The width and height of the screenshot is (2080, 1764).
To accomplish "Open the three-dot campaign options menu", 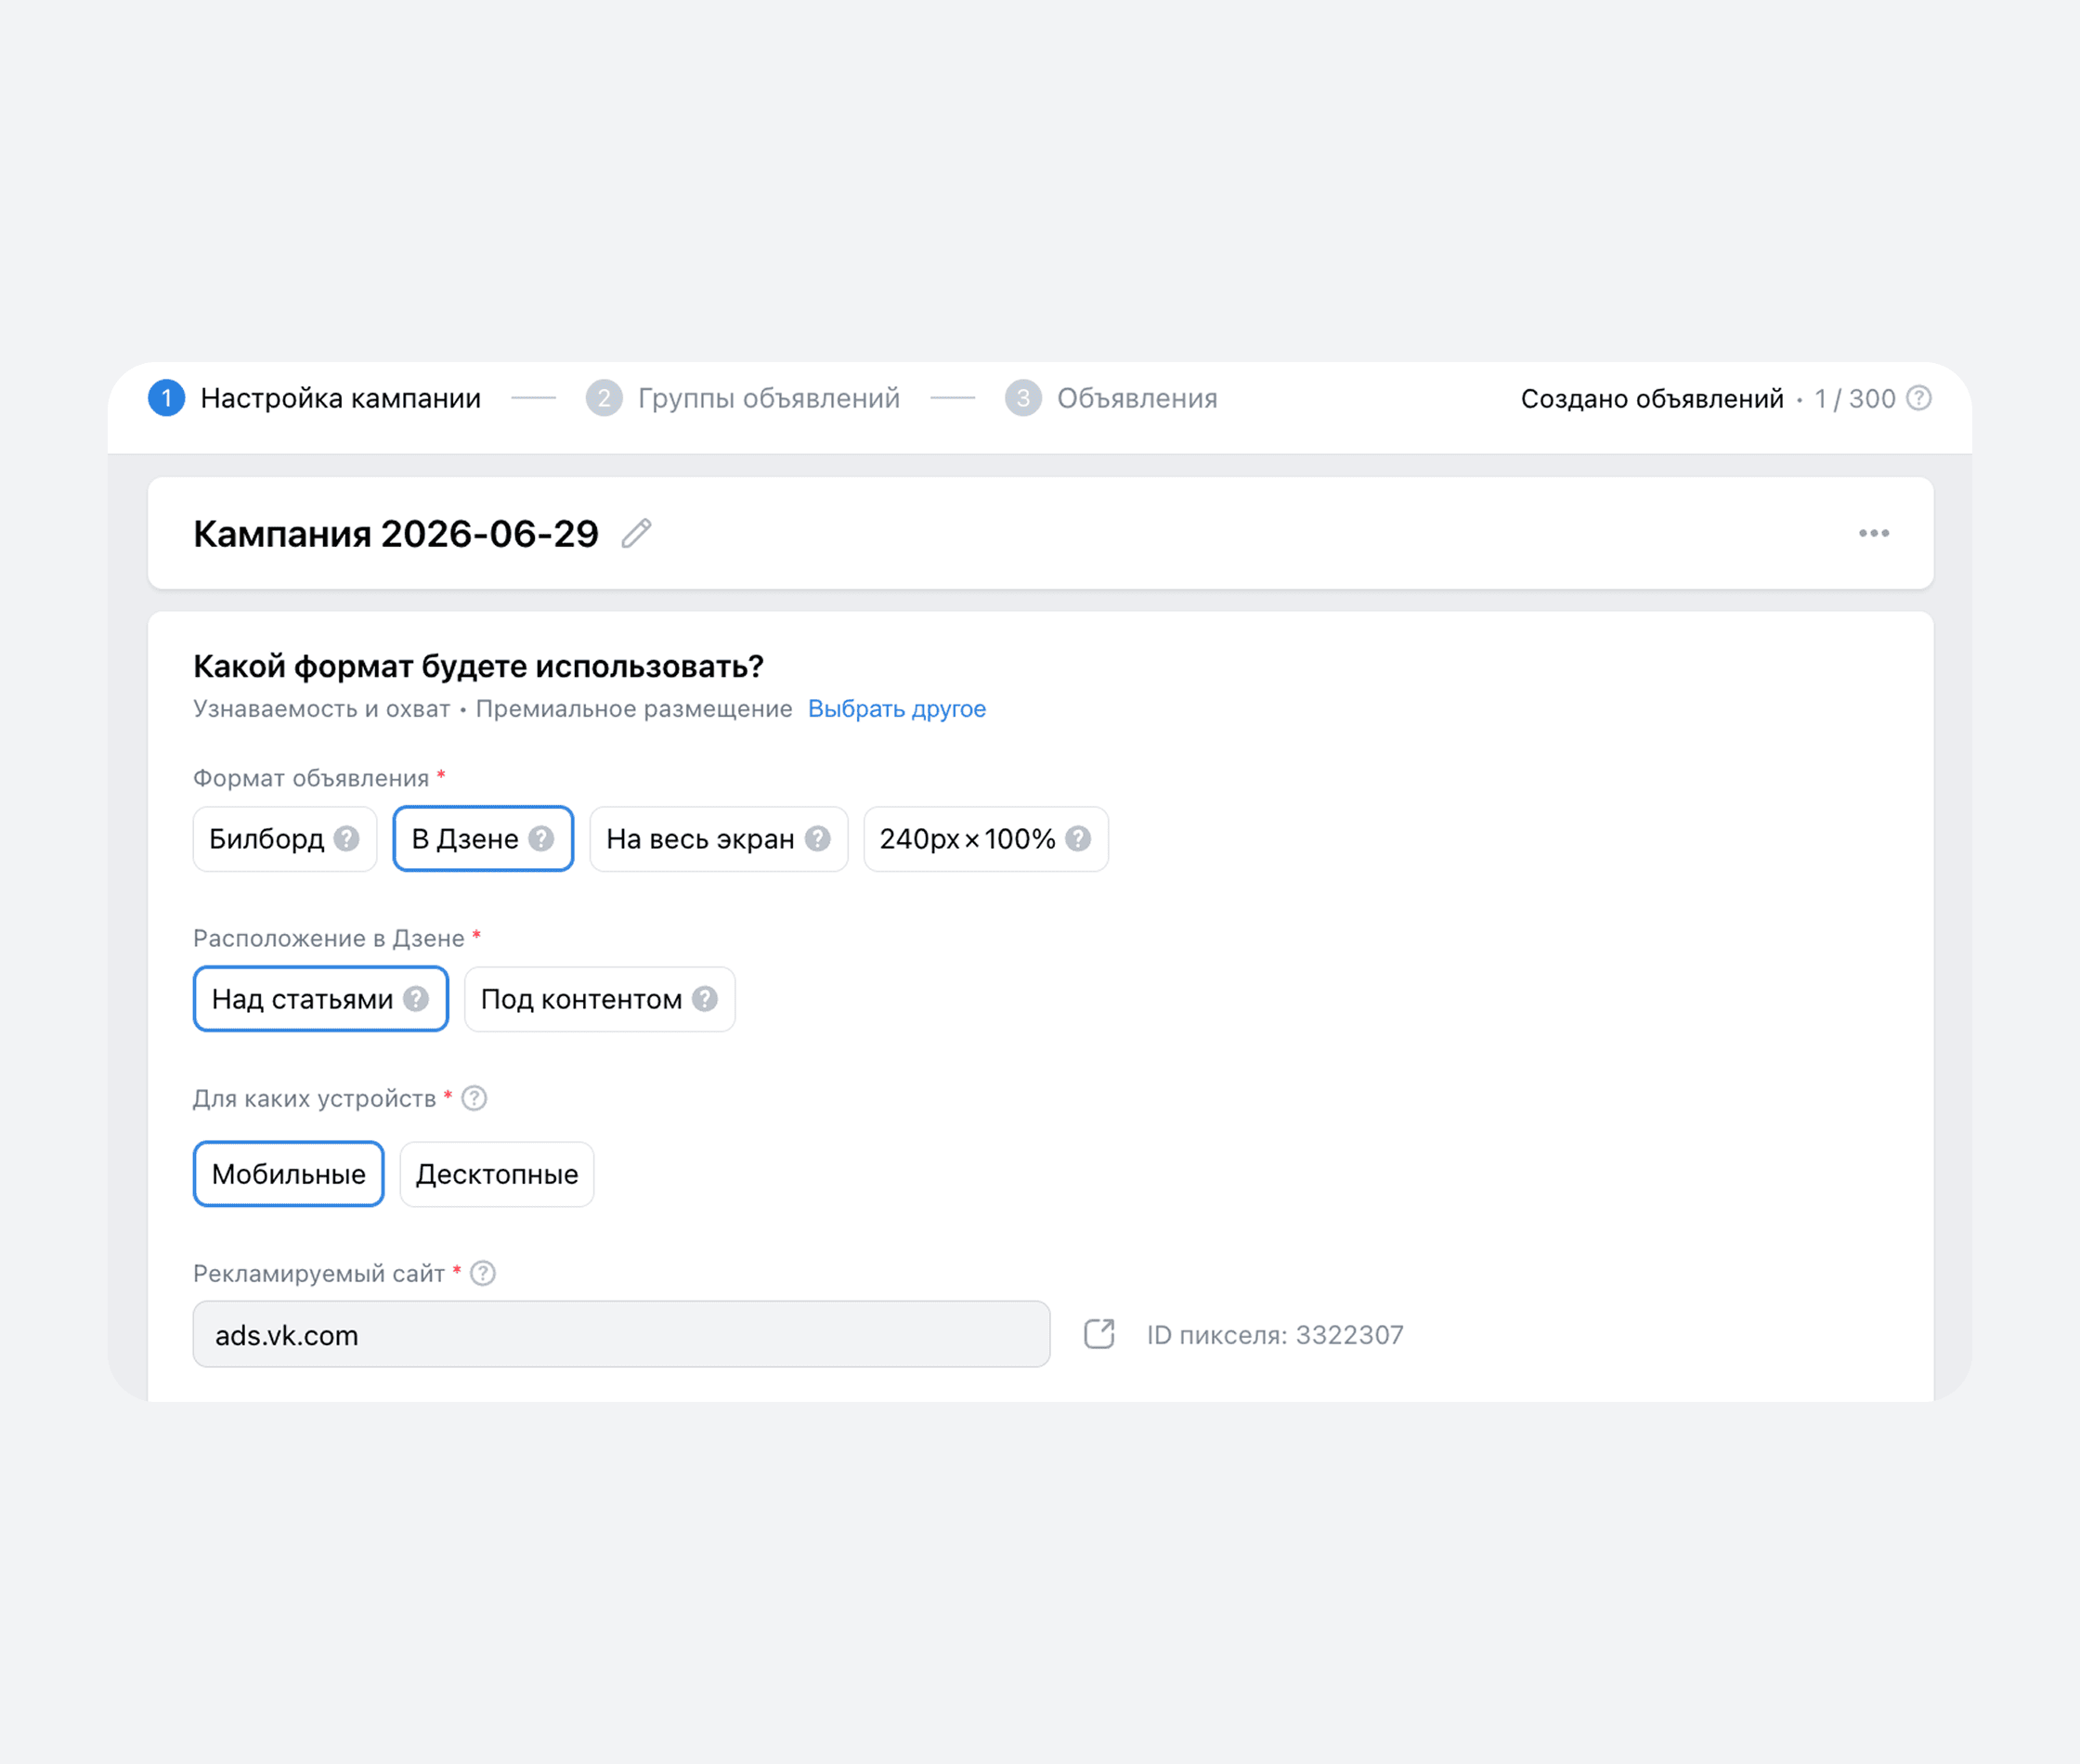I will pyautogui.click(x=1873, y=533).
